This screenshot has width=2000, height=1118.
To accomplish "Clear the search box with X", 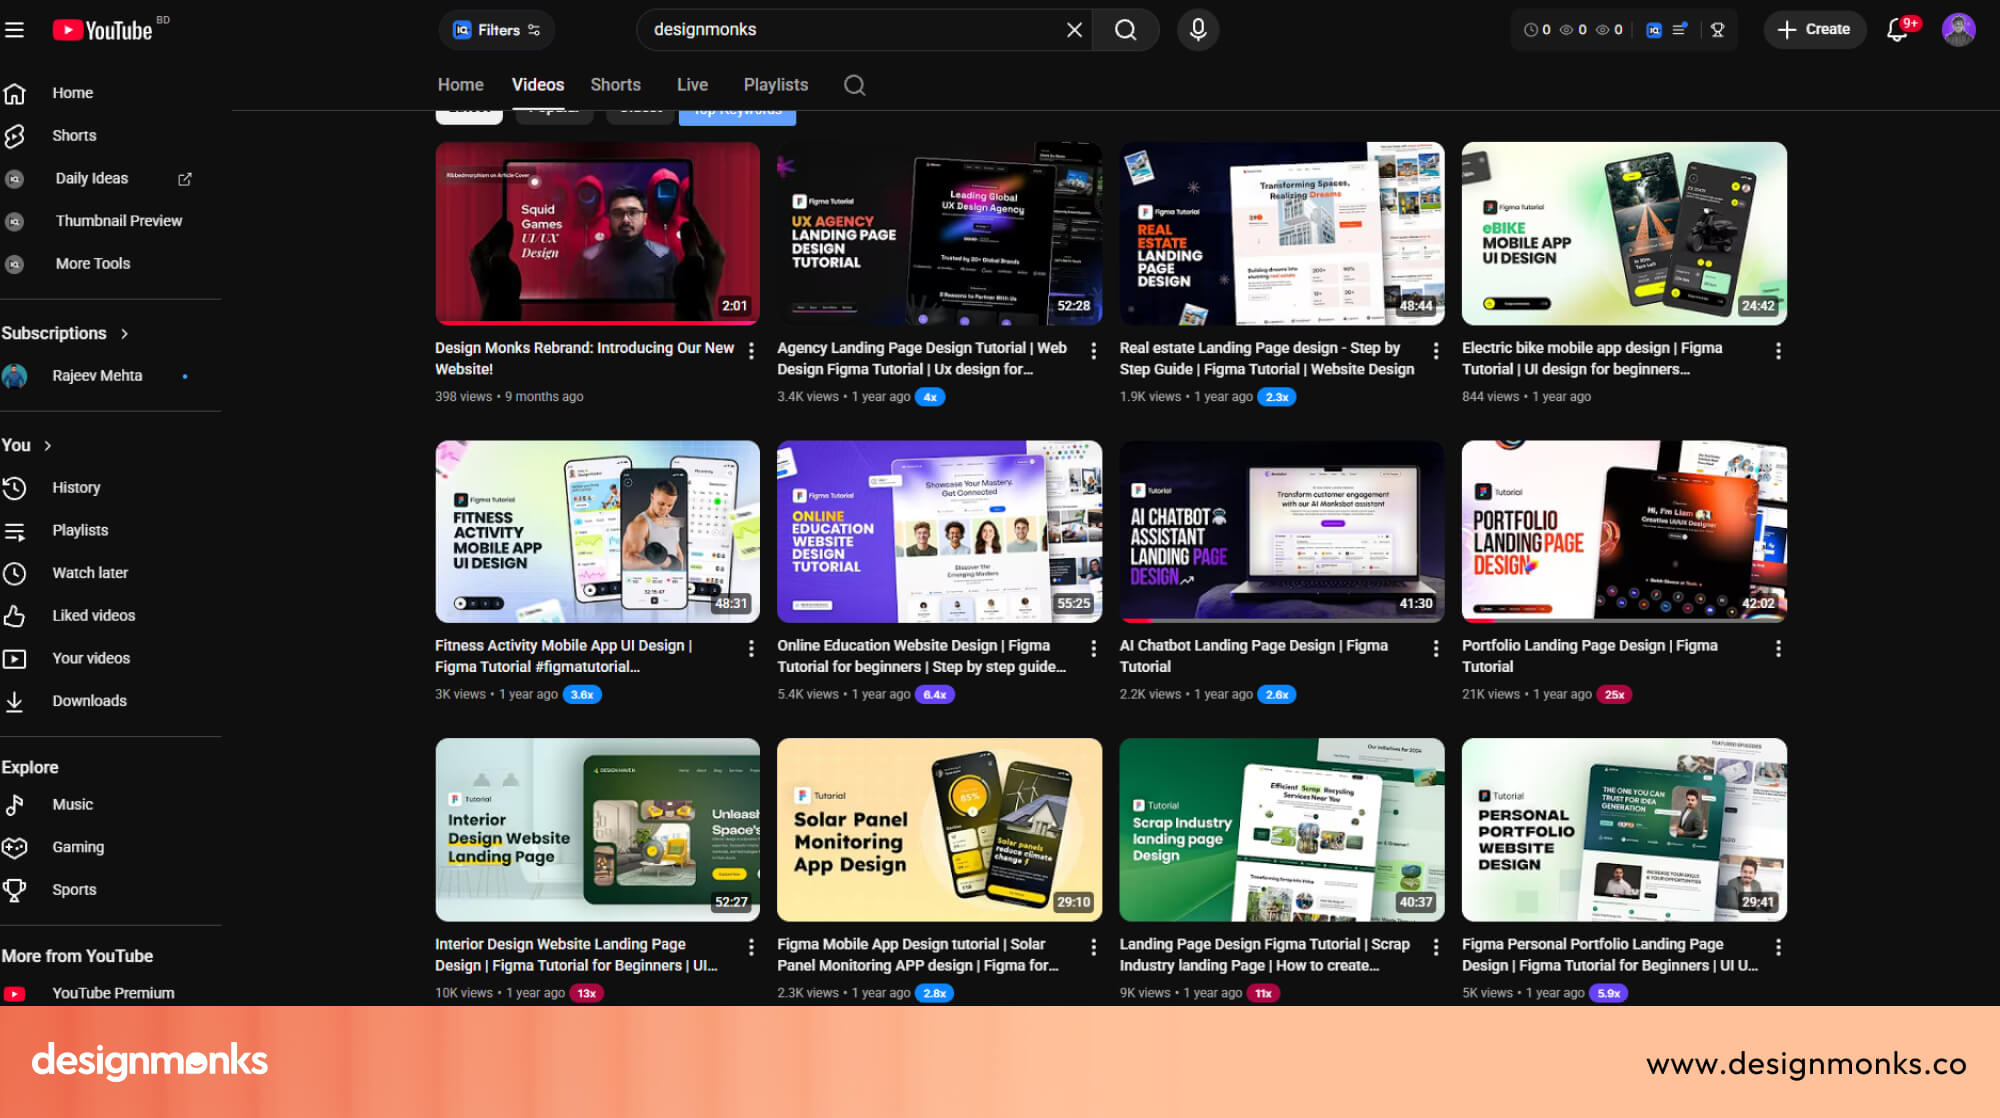I will coord(1074,30).
